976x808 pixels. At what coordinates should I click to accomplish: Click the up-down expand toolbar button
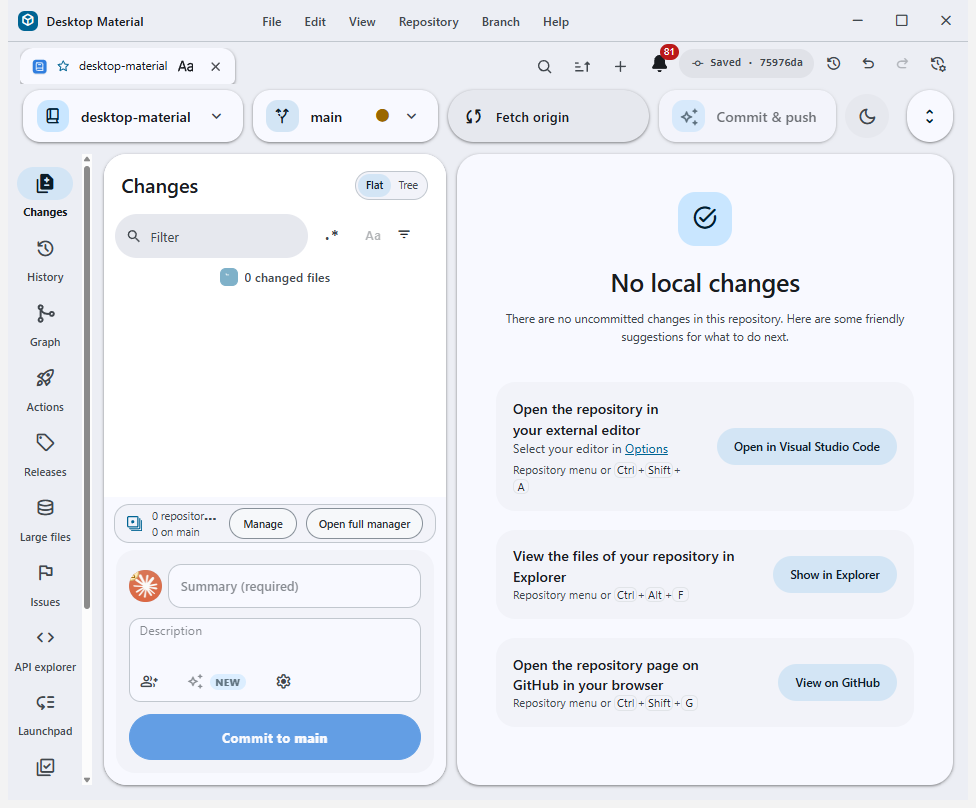click(929, 116)
